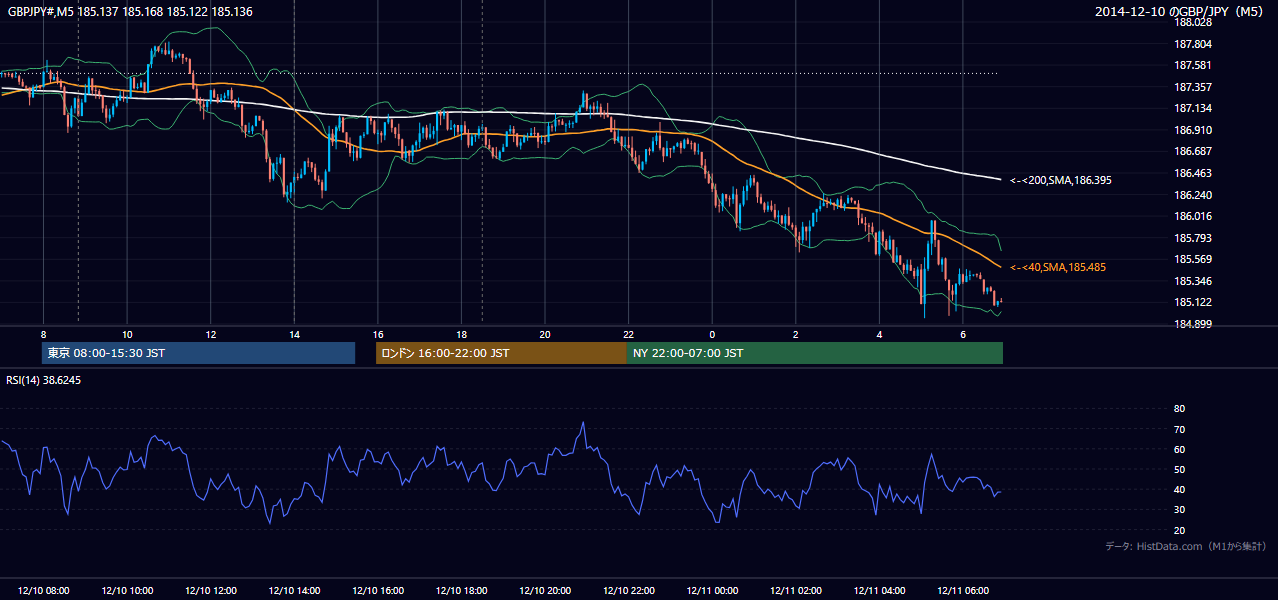
Task: Click date axis label 12/10 08:00
Action: tap(43, 591)
